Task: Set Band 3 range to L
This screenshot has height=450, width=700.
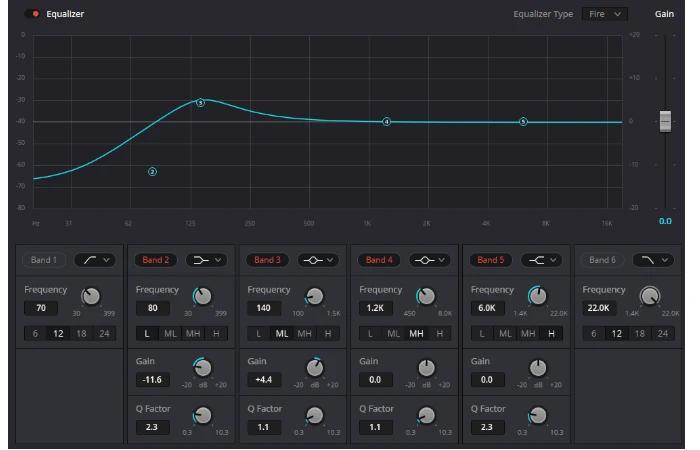Action: (x=258, y=333)
